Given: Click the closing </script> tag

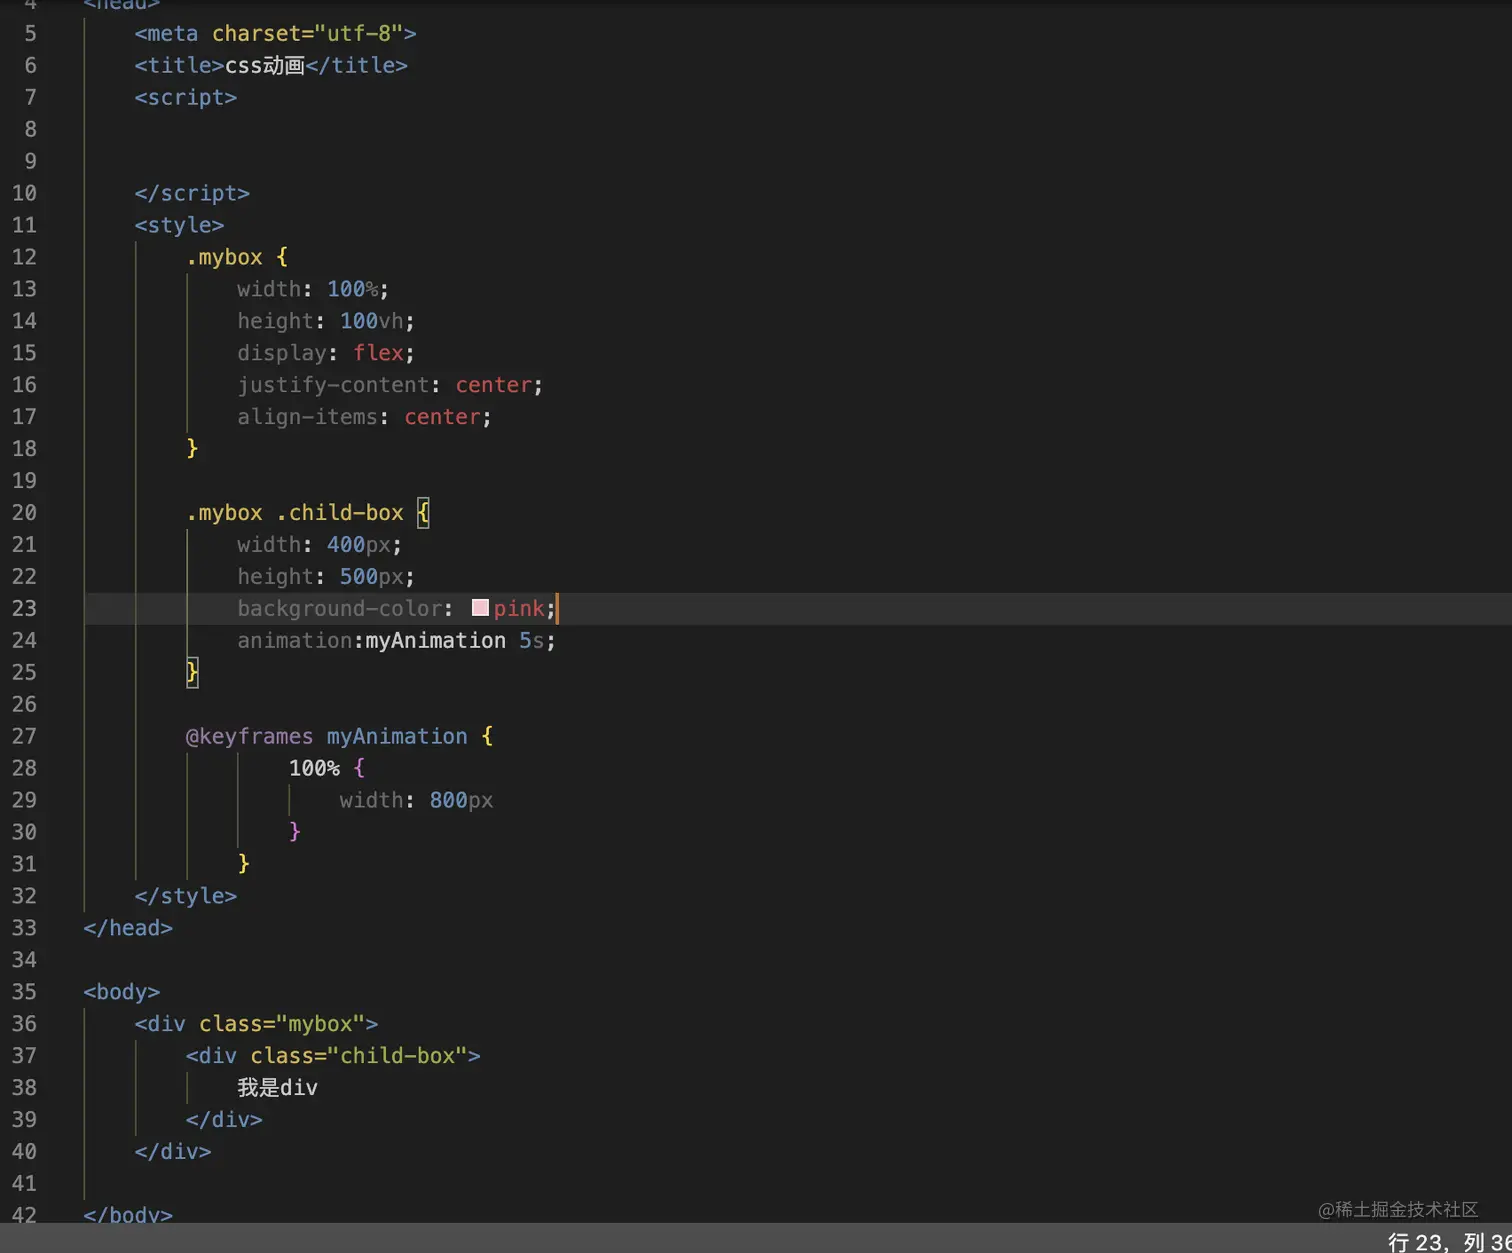Looking at the screenshot, I should [192, 193].
